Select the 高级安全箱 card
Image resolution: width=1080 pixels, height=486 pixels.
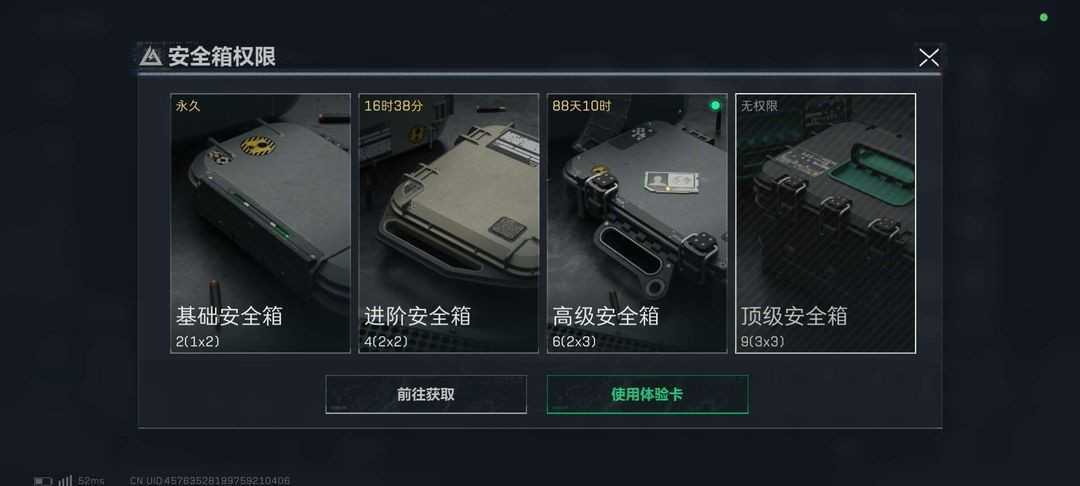pyautogui.click(x=637, y=223)
